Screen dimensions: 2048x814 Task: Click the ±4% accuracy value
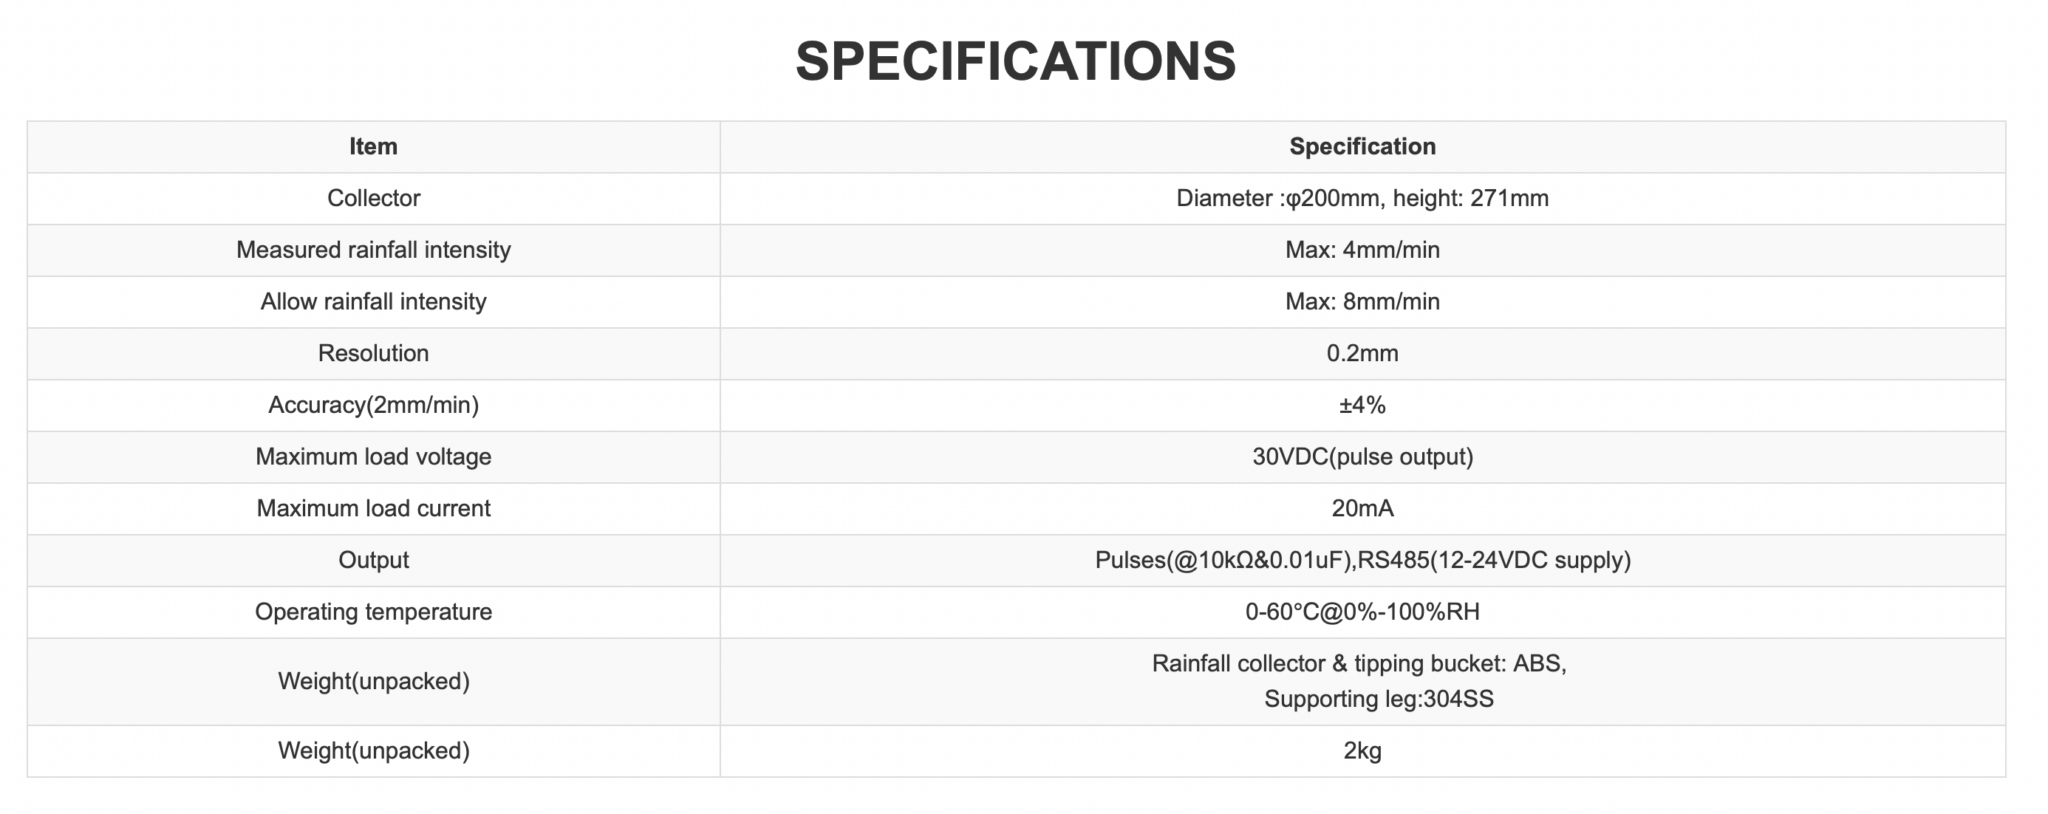click(1362, 405)
